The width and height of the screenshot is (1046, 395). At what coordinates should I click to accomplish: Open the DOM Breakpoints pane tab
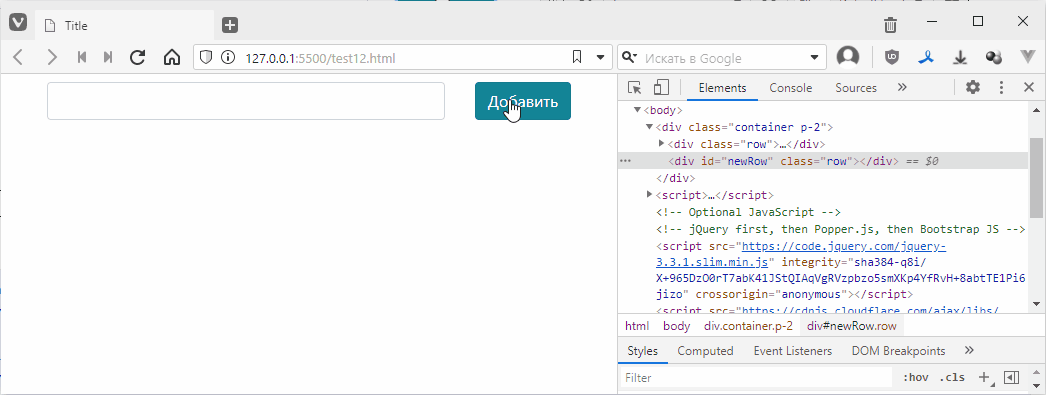(898, 351)
